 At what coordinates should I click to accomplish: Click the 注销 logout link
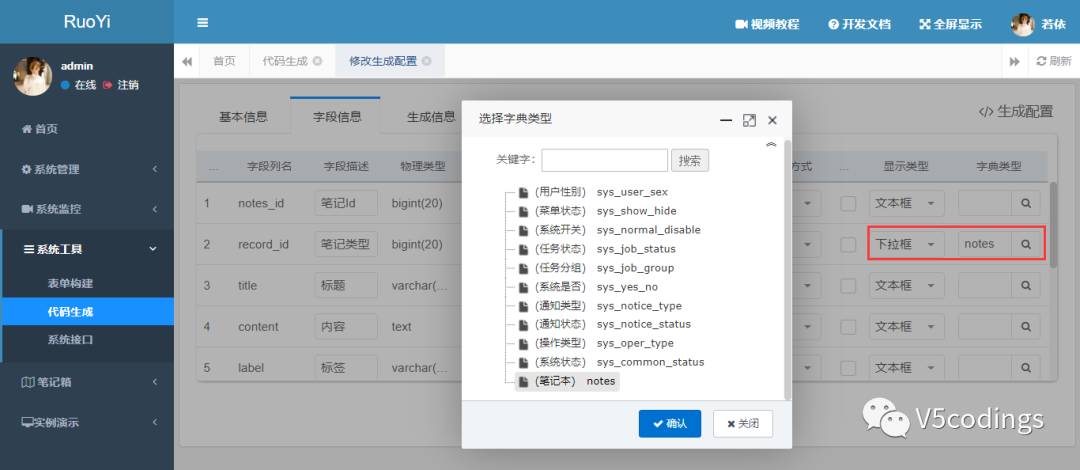(121, 85)
